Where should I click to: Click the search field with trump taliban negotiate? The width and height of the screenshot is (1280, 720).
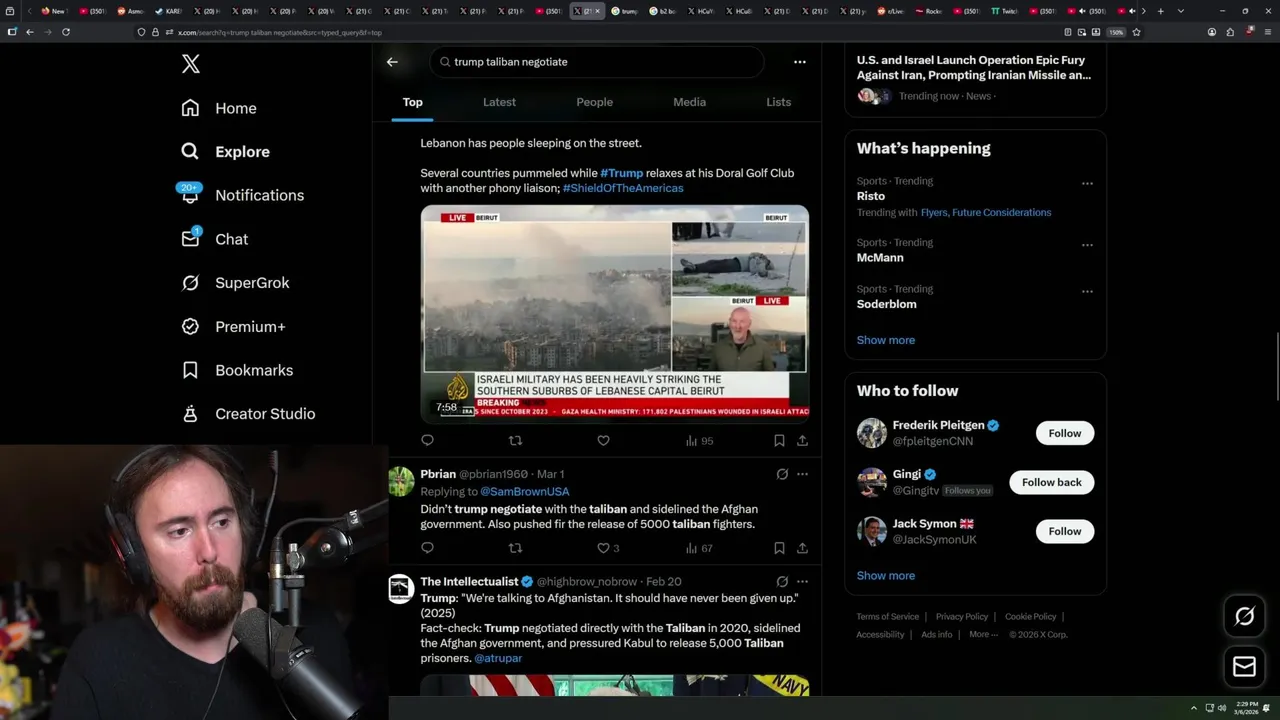click(597, 62)
